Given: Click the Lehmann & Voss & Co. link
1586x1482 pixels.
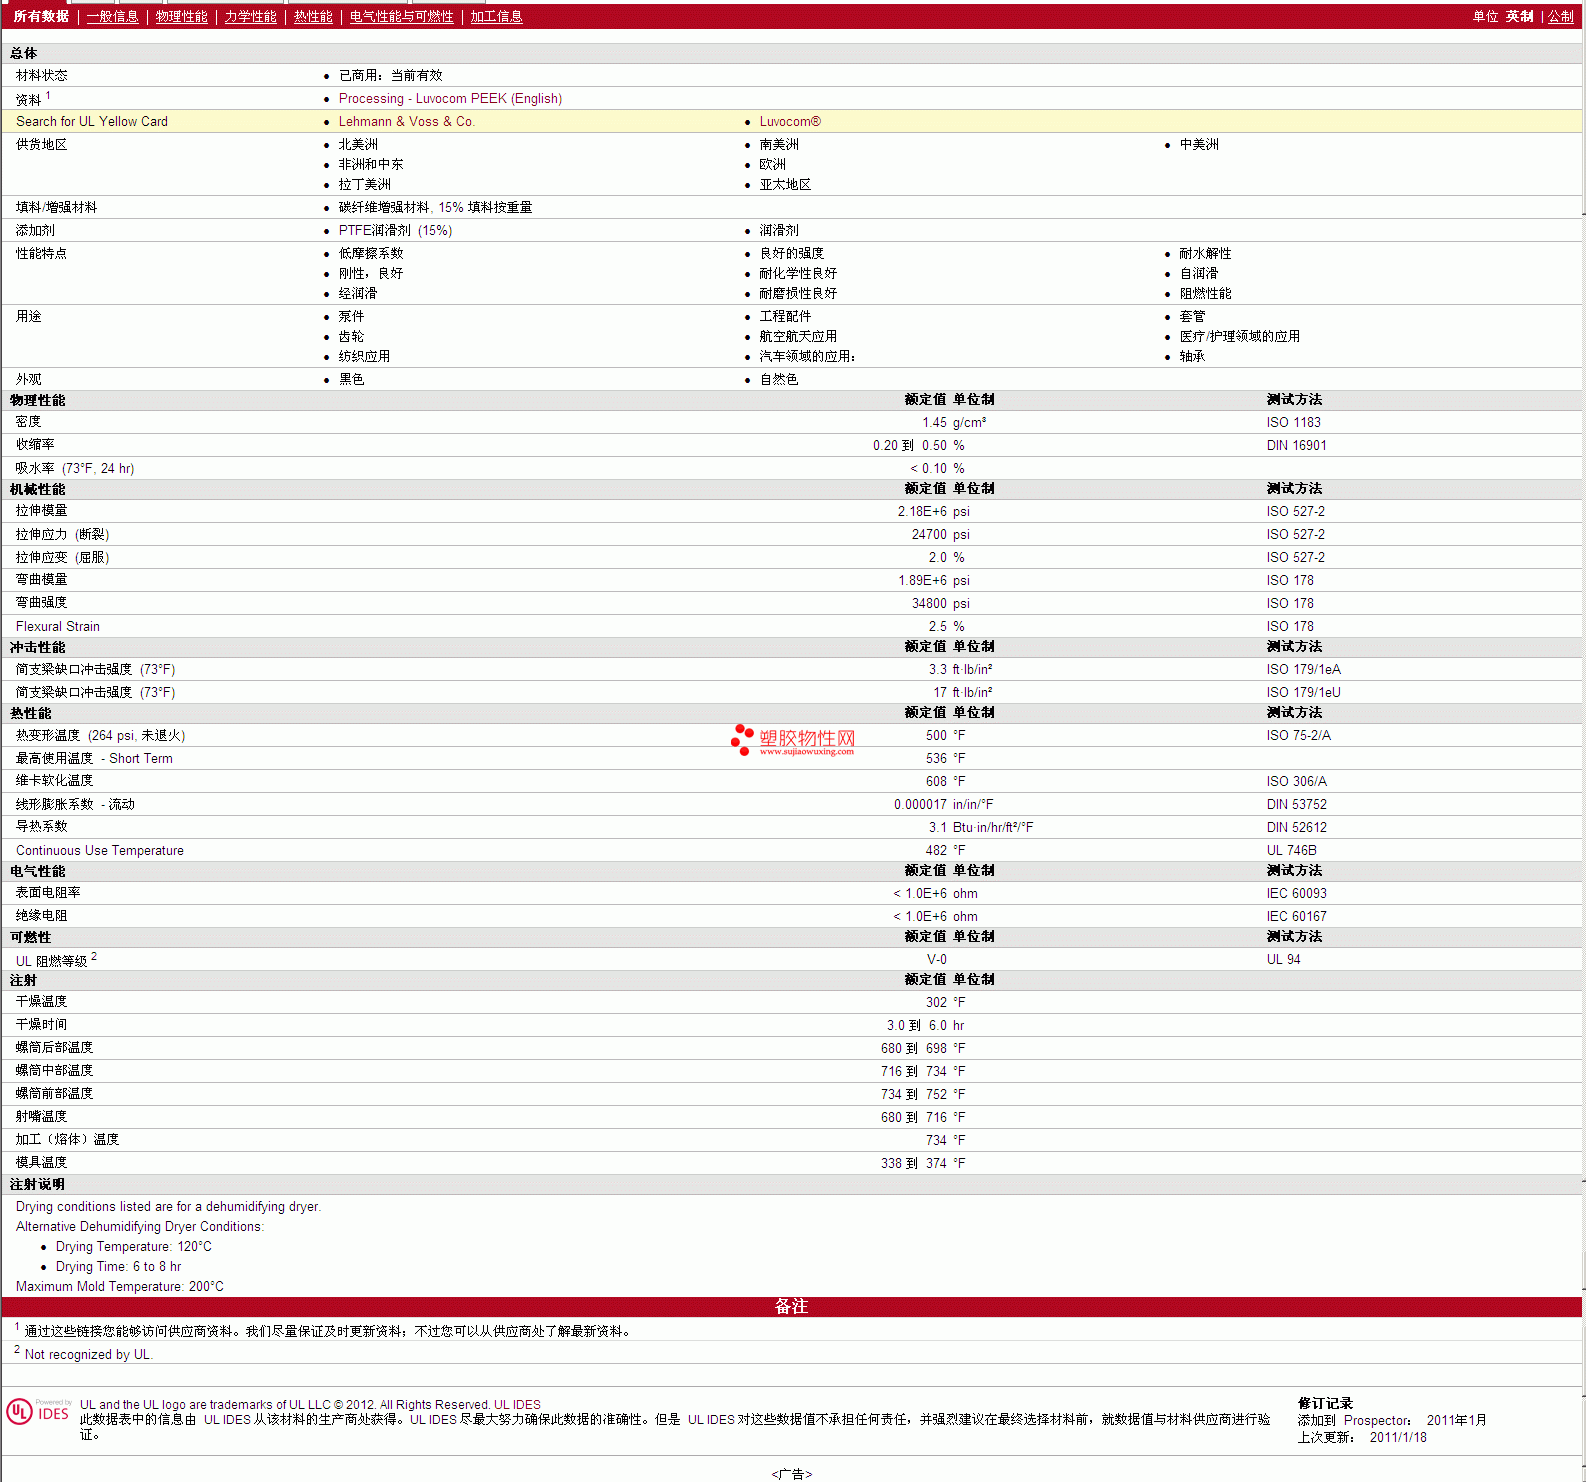Looking at the screenshot, I should 406,122.
